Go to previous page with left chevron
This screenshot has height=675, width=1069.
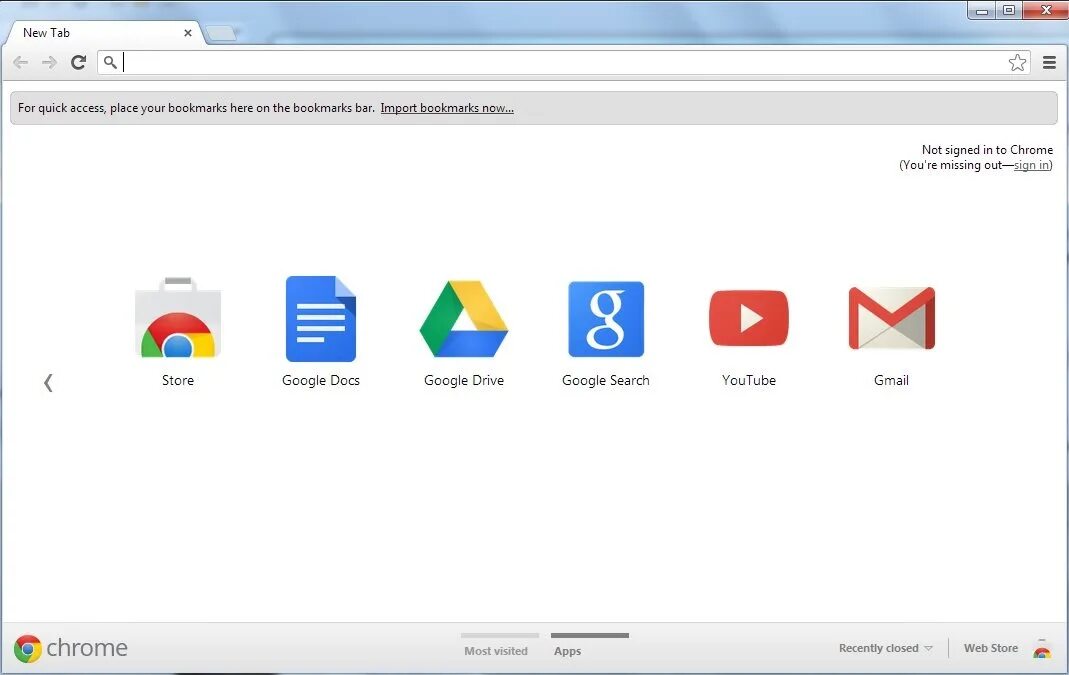click(48, 382)
